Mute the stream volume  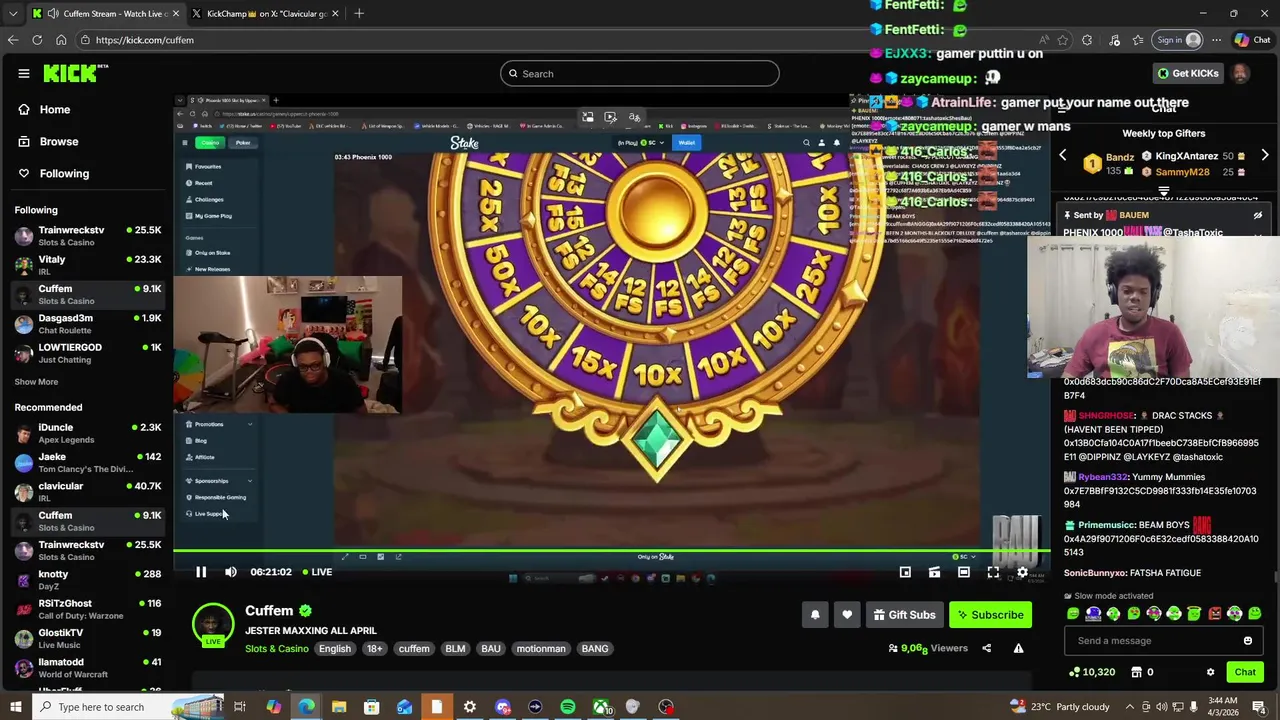(x=231, y=572)
